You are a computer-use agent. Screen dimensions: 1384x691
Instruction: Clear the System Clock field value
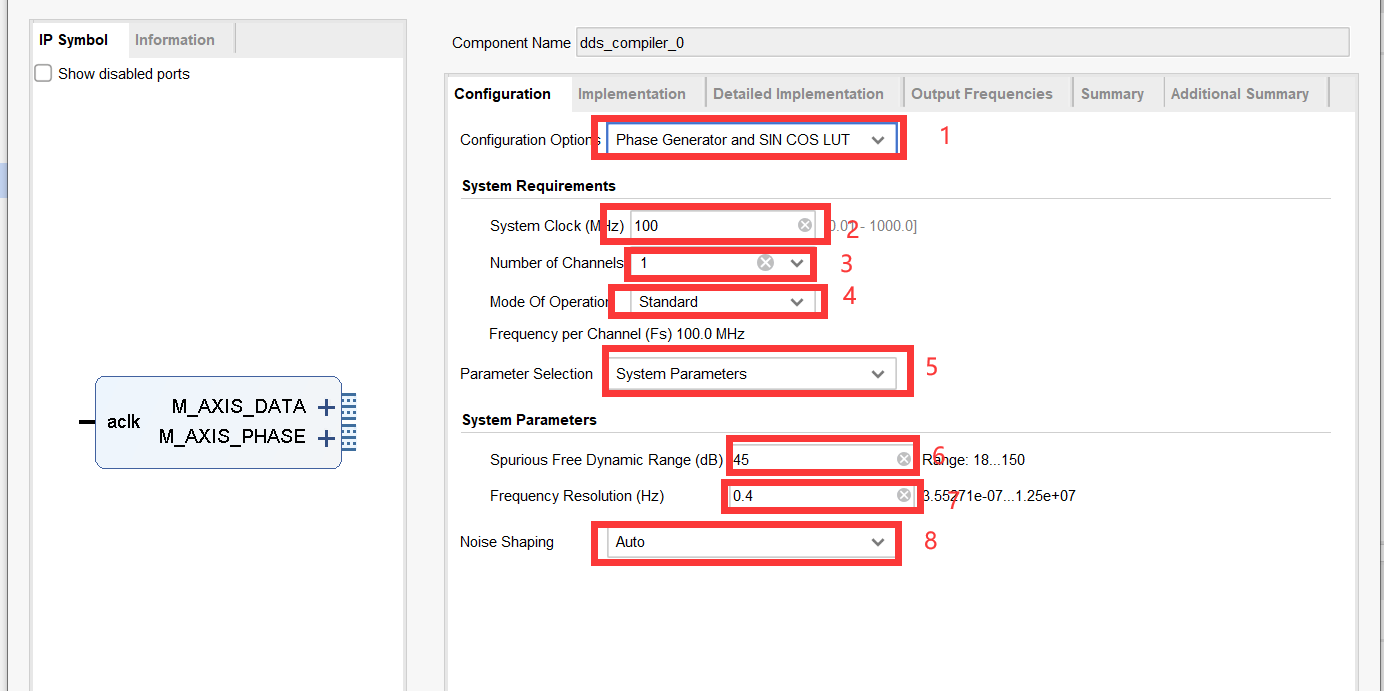point(805,225)
